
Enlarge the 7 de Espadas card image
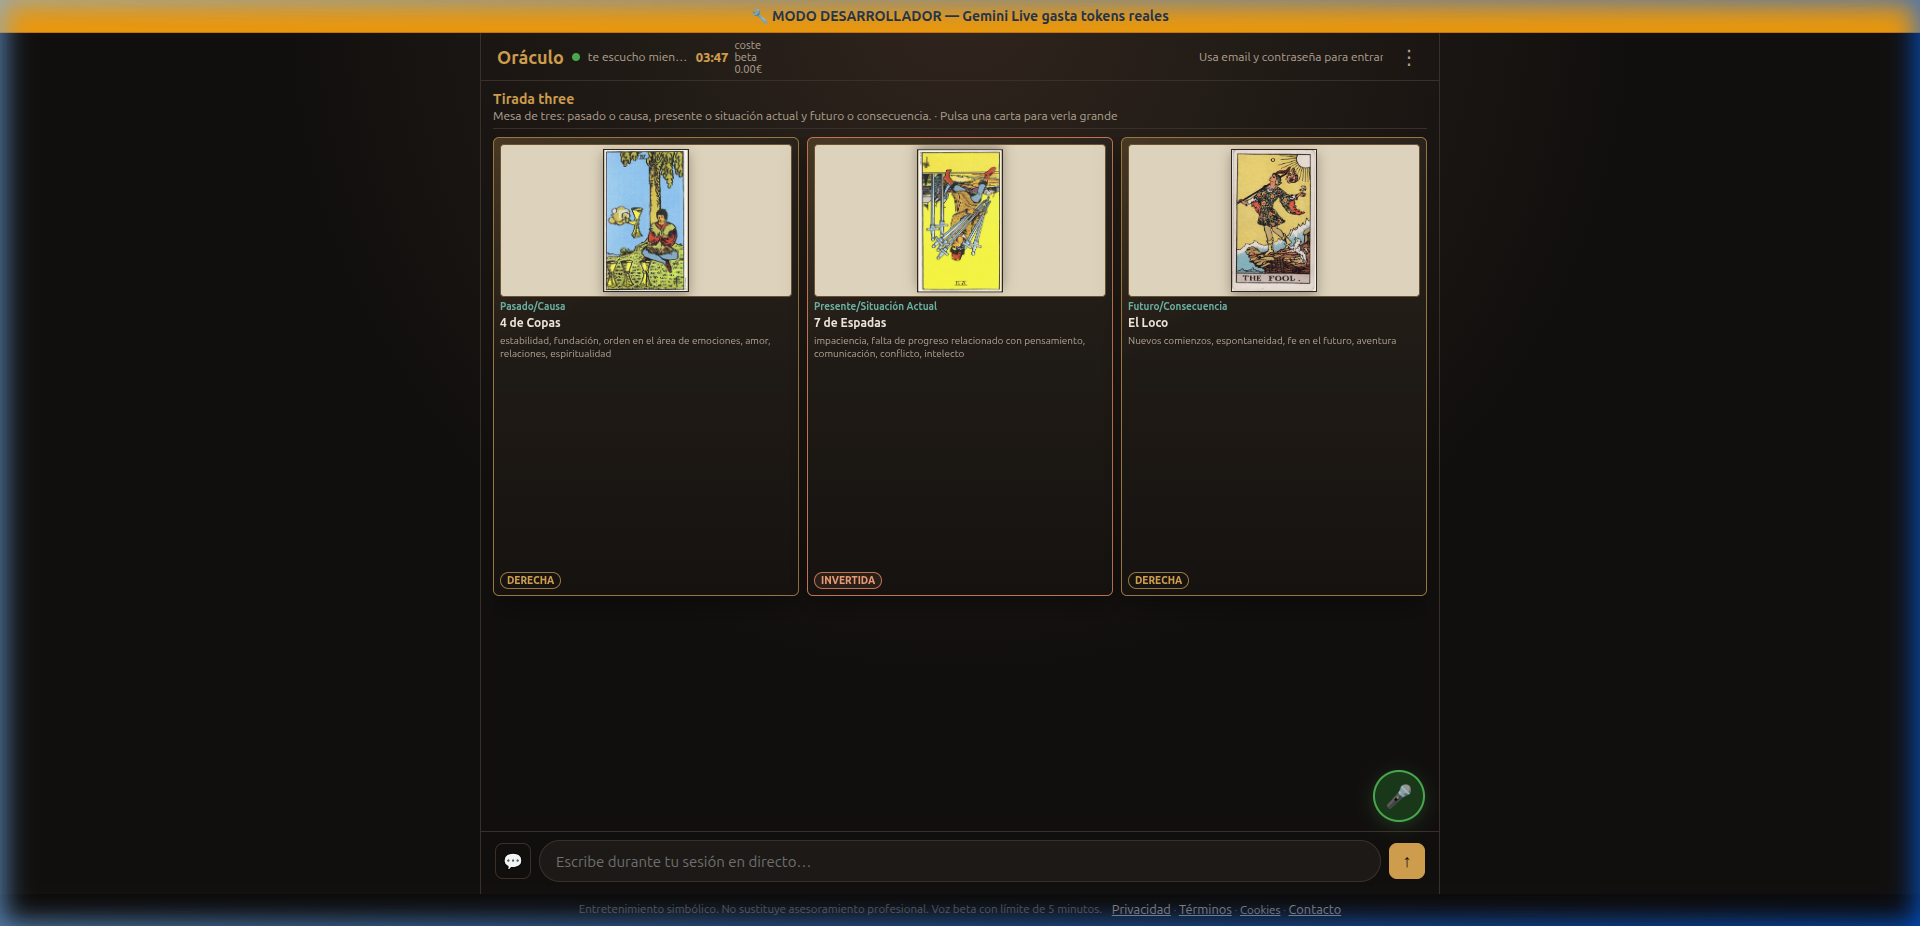(960, 220)
